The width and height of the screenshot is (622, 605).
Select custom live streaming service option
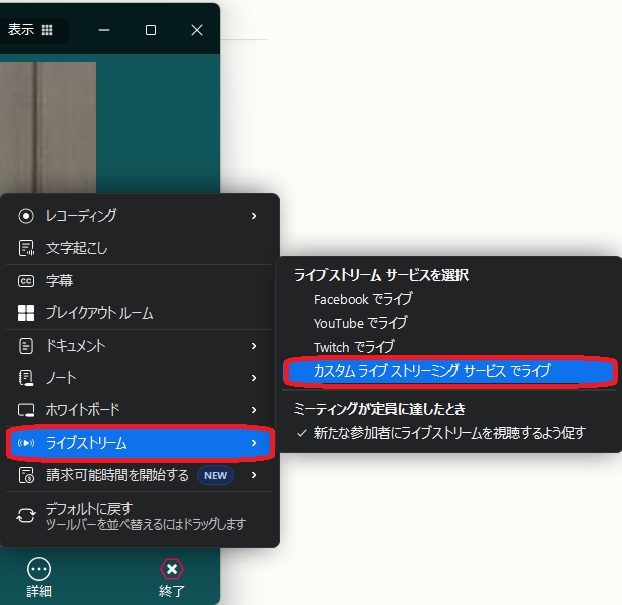pos(432,371)
